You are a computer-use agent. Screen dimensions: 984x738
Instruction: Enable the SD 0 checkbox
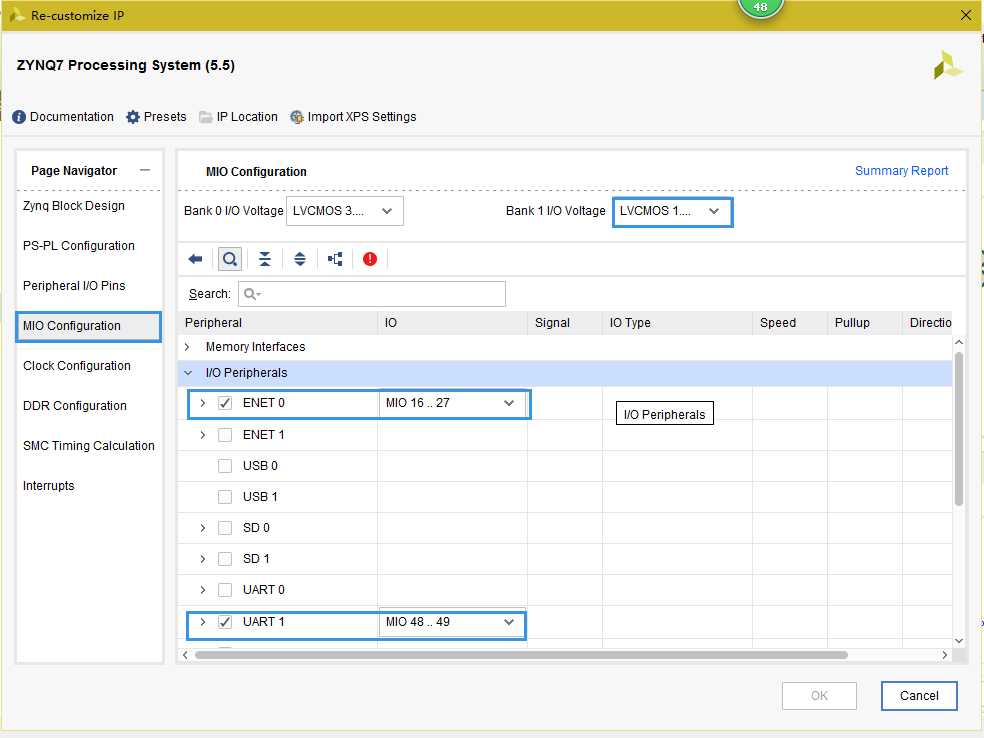(x=225, y=528)
